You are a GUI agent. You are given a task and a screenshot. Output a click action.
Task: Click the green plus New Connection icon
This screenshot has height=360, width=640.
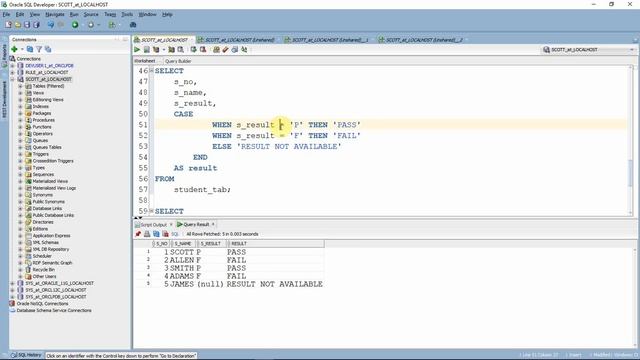(x=14, y=49)
